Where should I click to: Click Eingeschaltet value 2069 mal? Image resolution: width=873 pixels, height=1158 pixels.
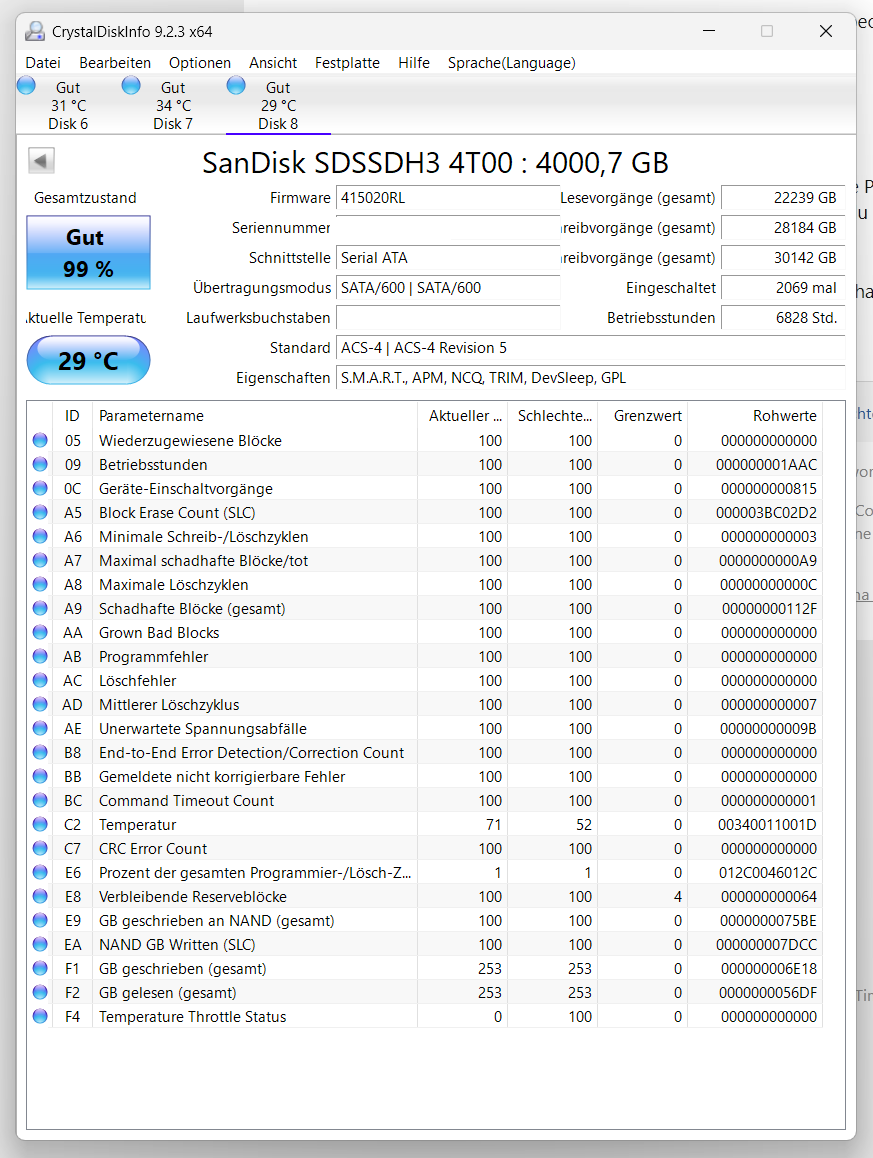(x=783, y=288)
